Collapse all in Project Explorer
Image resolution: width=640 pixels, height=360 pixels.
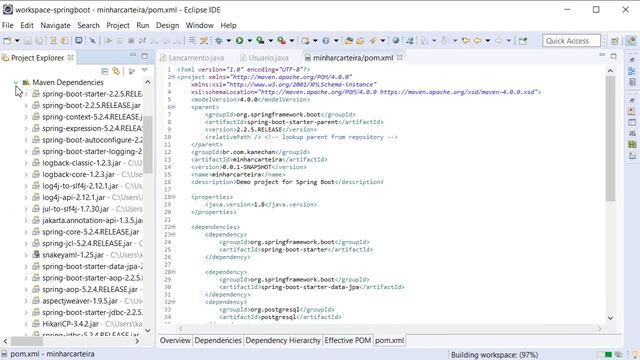(104, 71)
